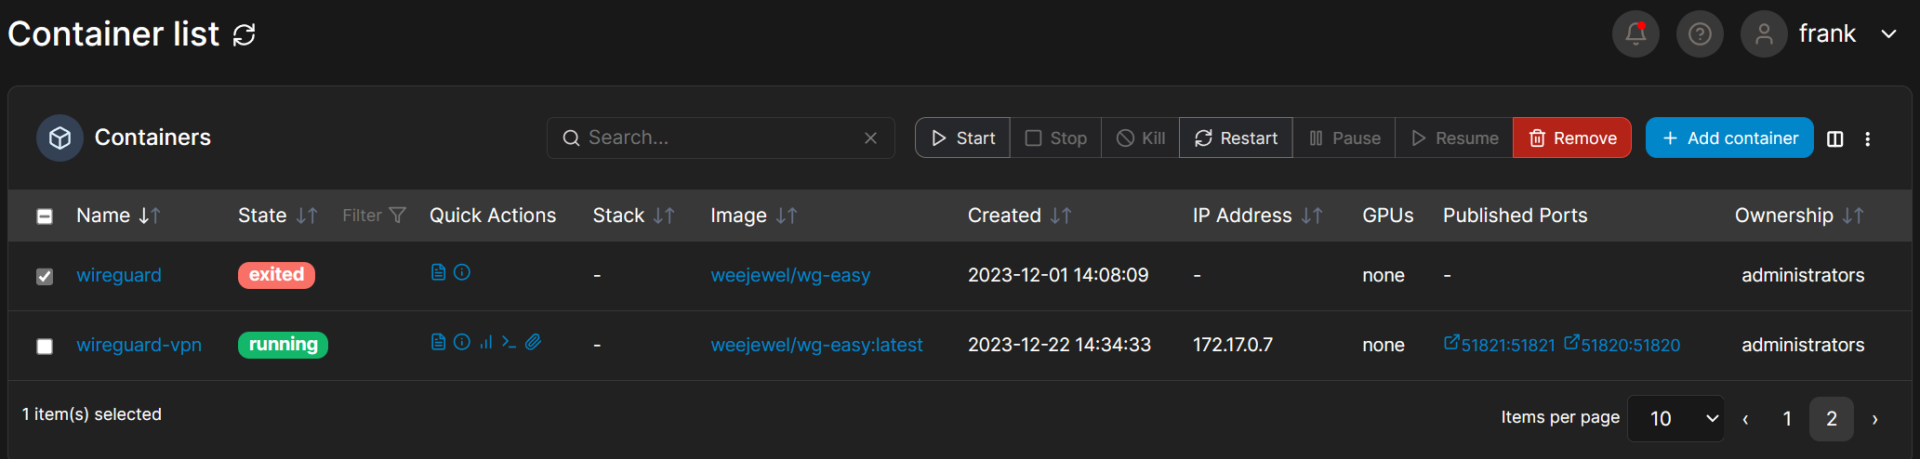
Task: Sort by Name column
Action: click(118, 215)
